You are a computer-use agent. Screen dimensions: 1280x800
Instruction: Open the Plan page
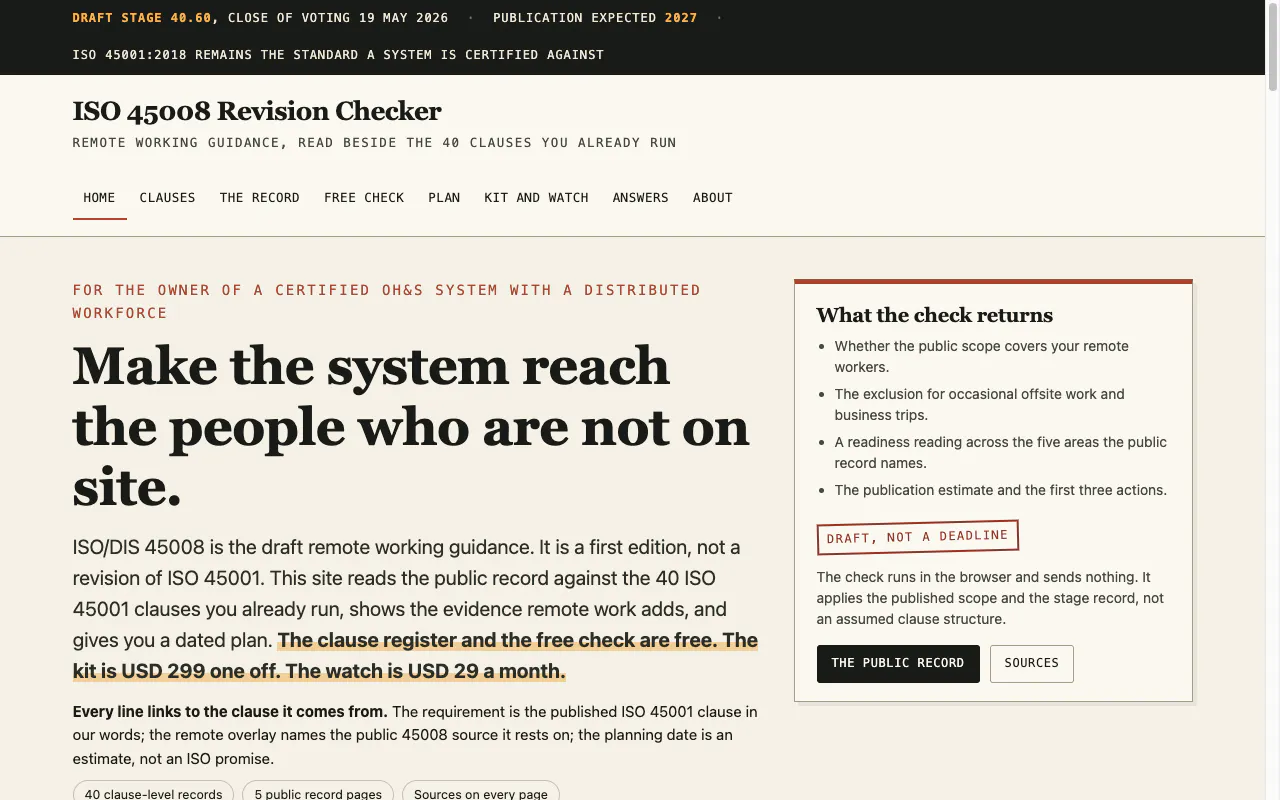444,198
